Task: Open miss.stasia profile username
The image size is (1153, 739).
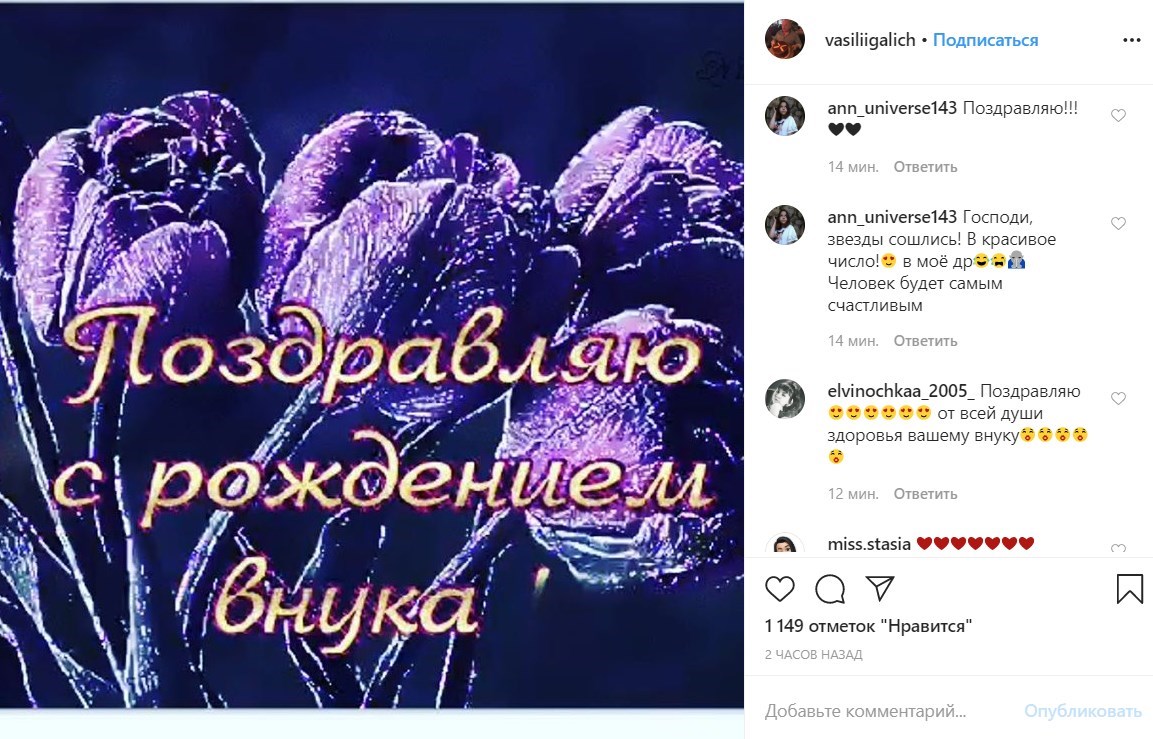Action: coord(869,544)
